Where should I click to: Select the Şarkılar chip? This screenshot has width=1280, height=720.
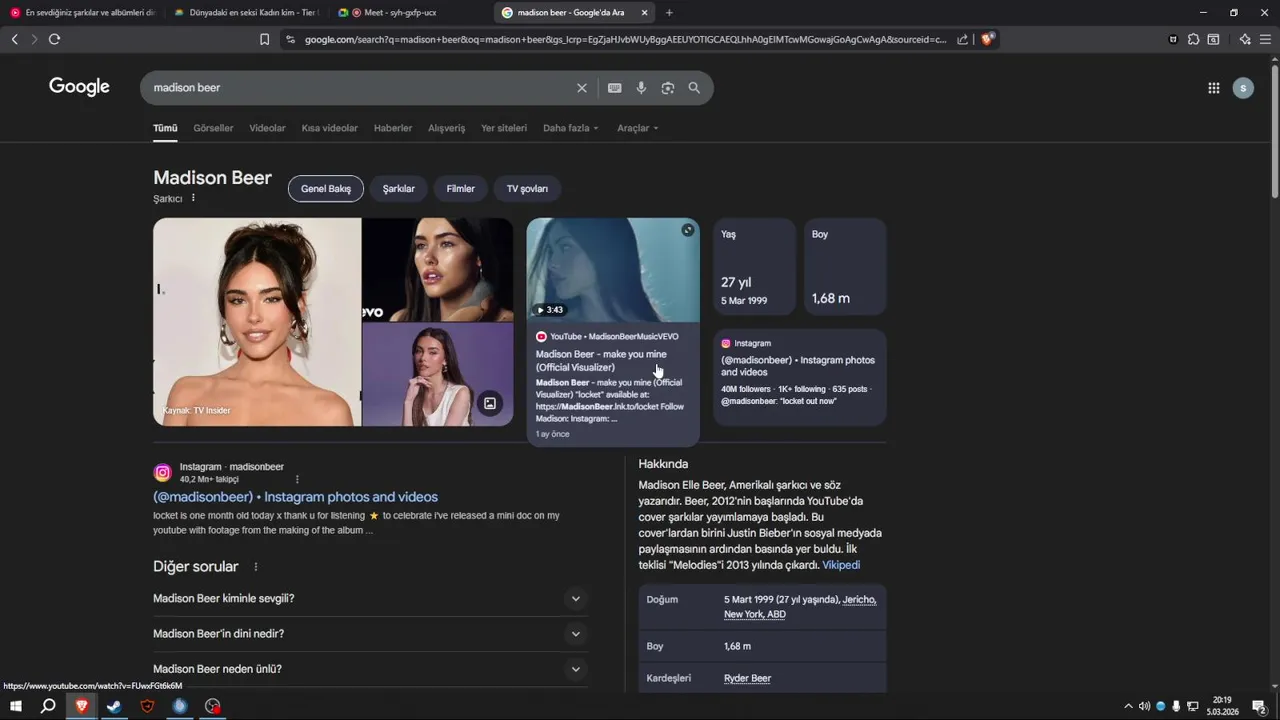399,188
